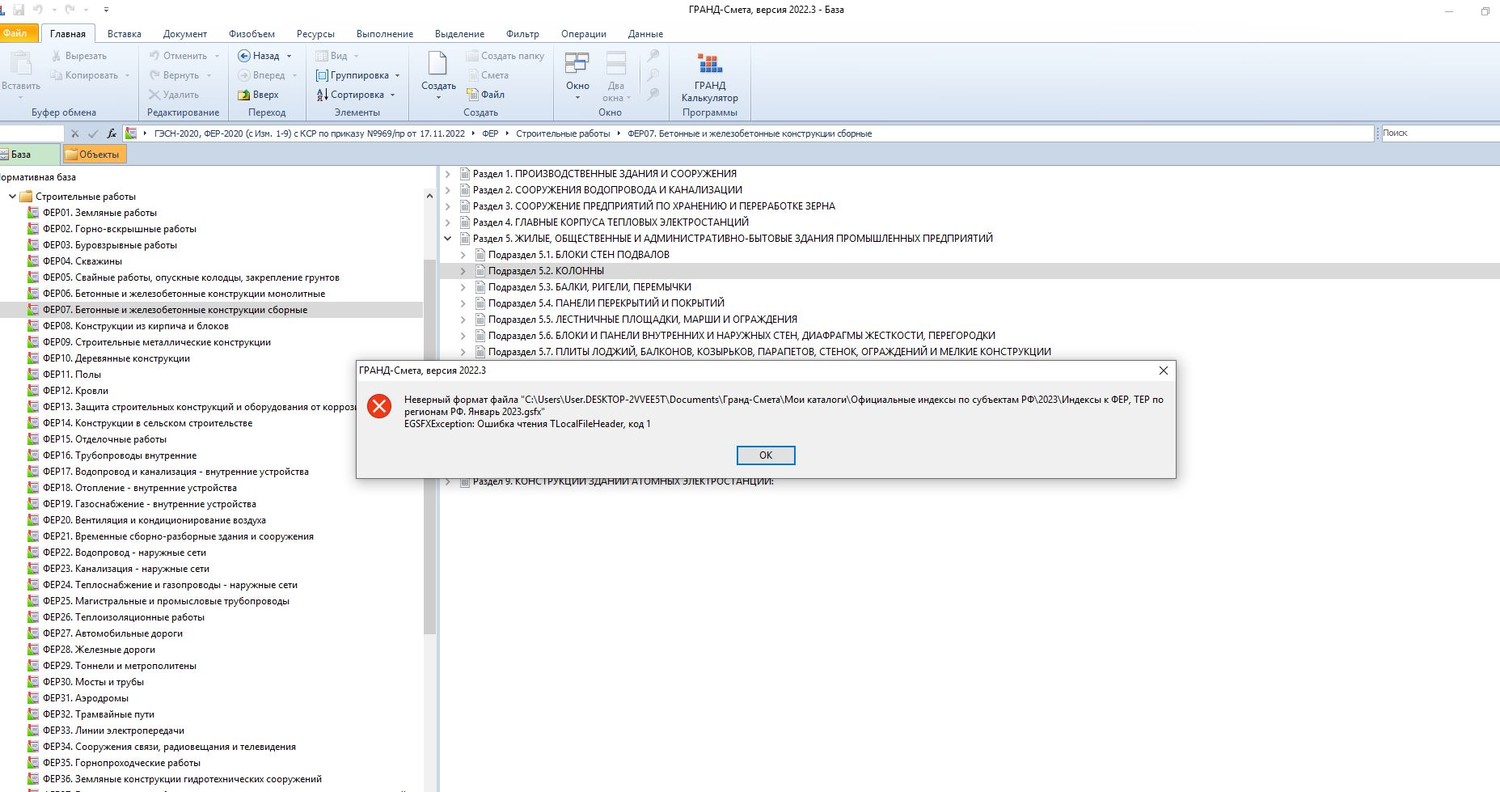Undo with the Отменить button
The image size is (1500, 792).
[x=184, y=56]
